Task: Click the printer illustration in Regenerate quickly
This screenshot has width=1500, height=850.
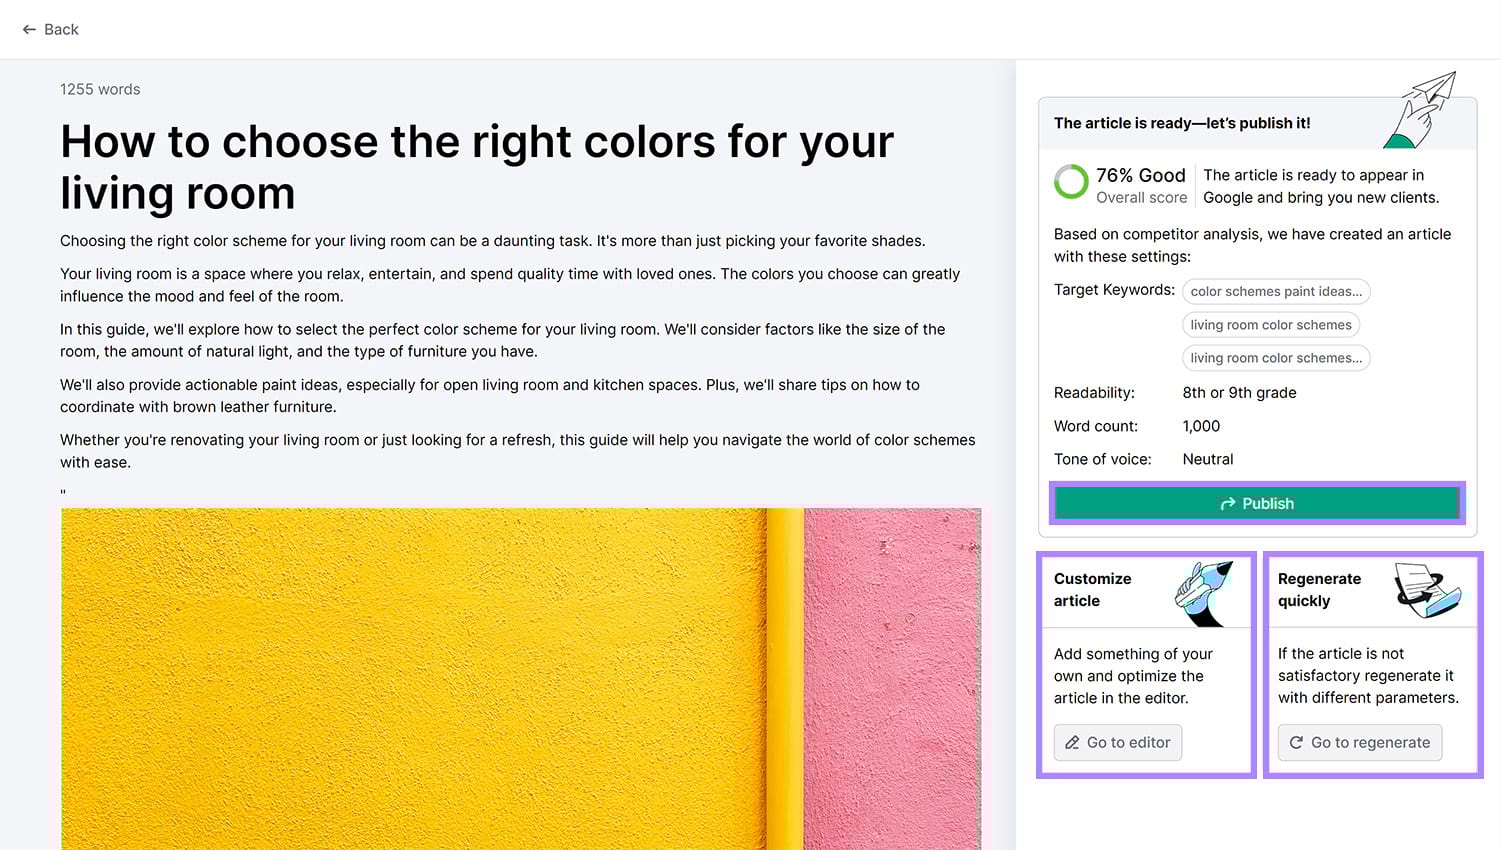Action: (x=1428, y=590)
